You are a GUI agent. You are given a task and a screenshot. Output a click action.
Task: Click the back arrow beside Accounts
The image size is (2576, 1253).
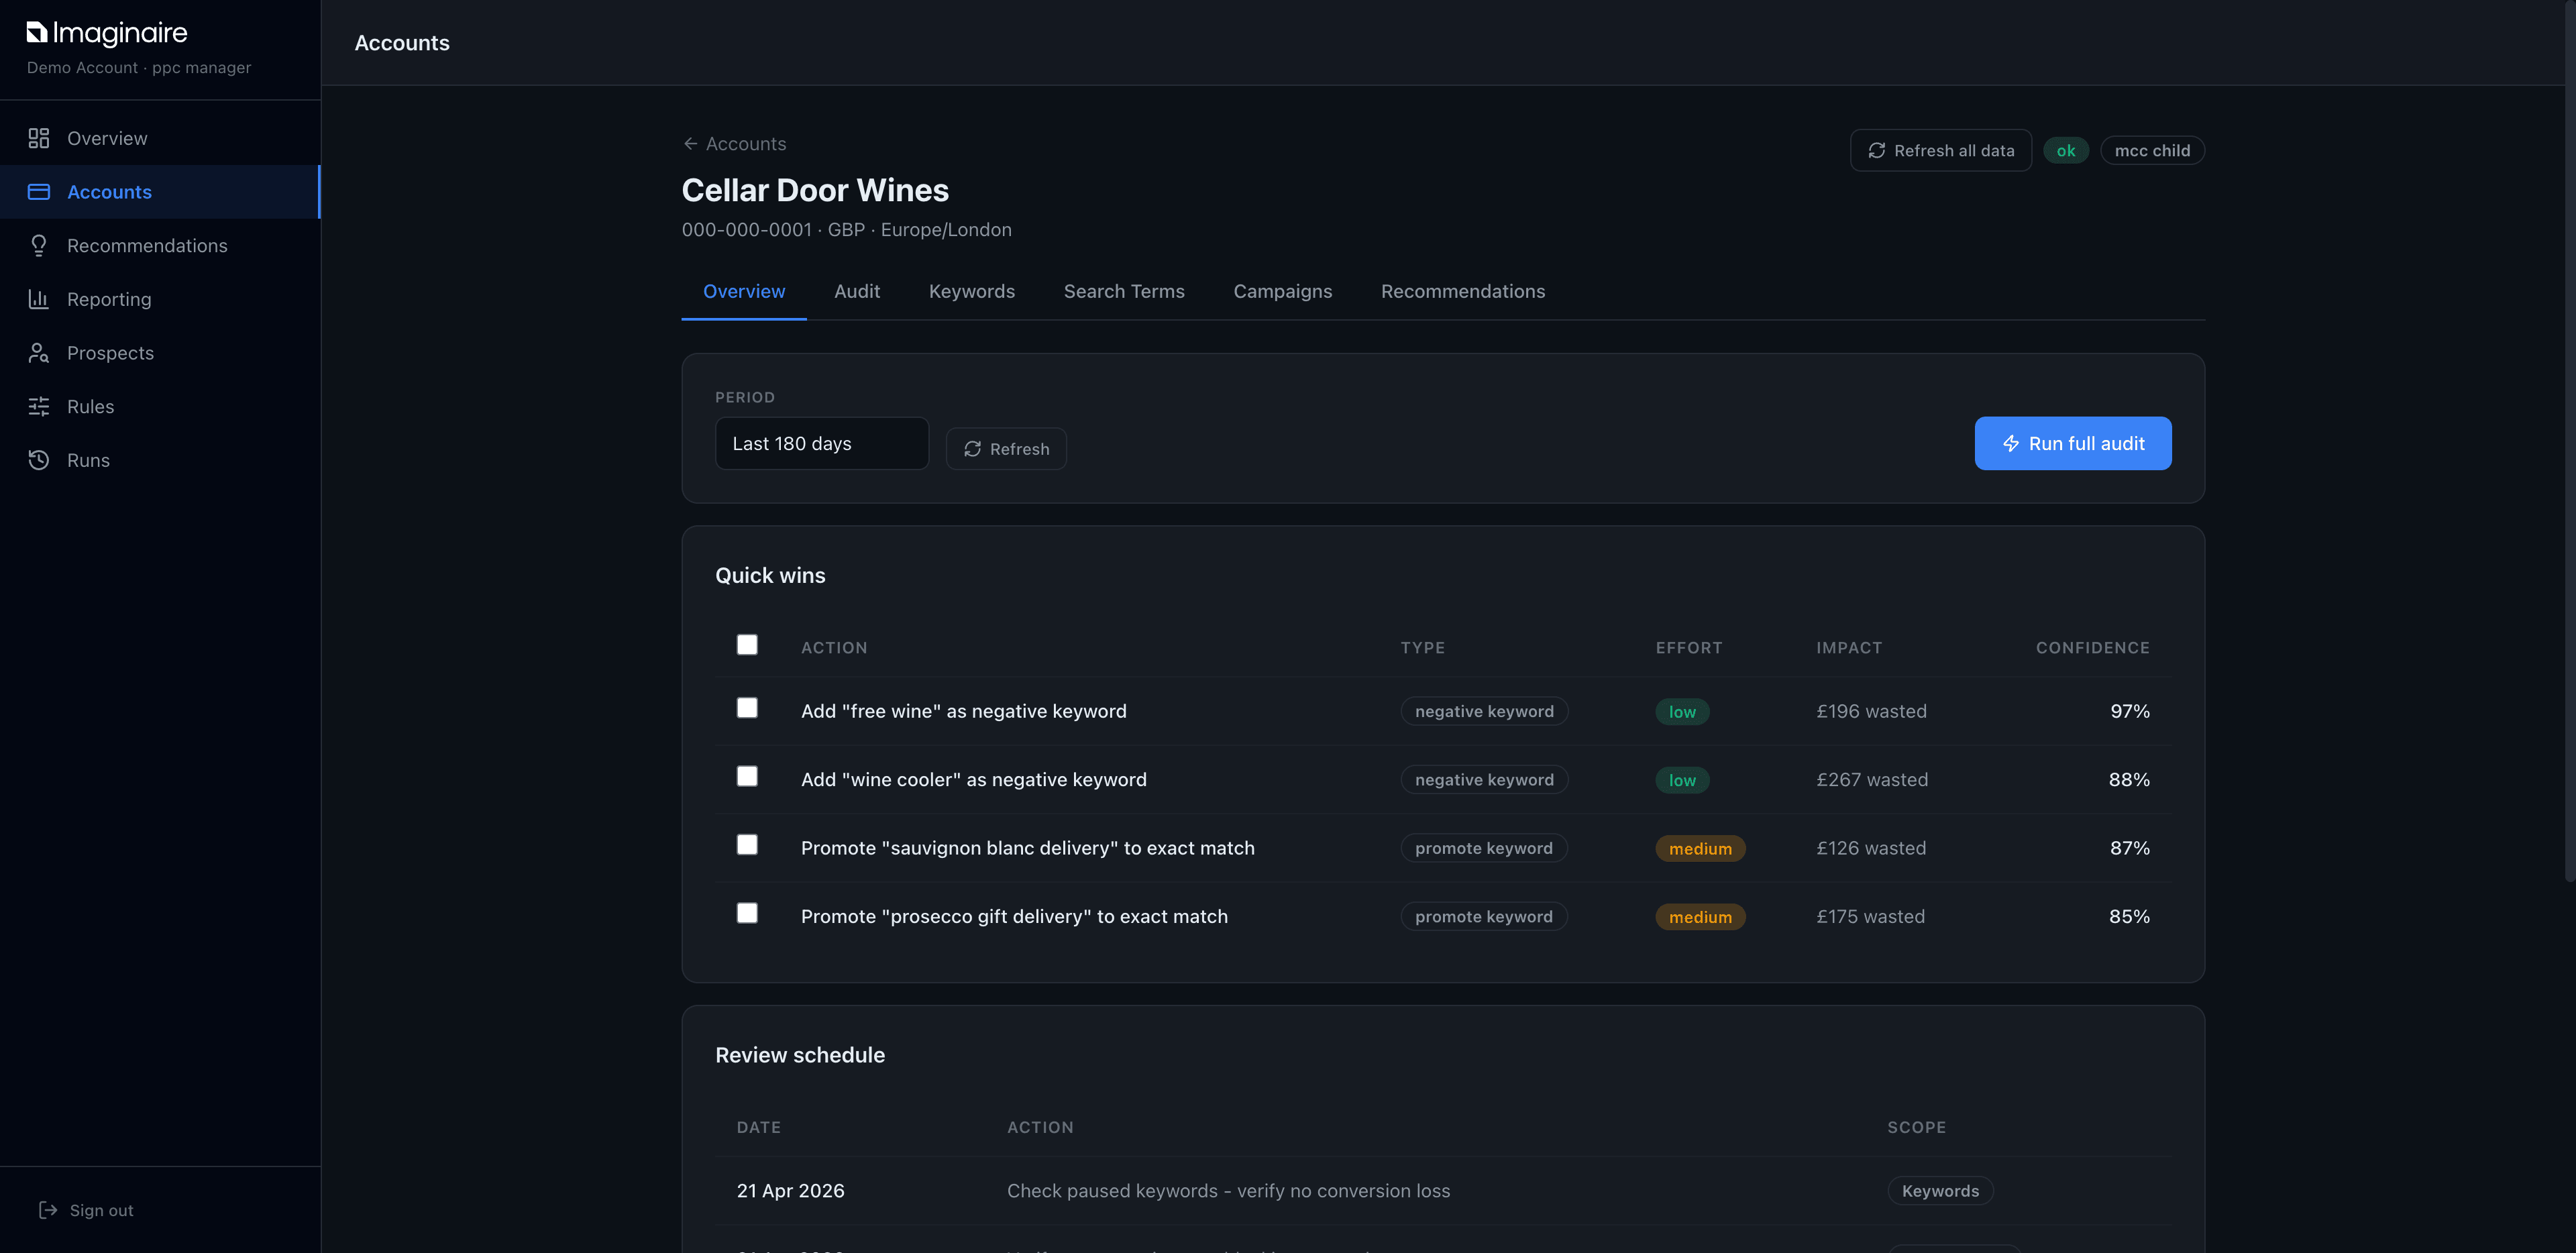pos(690,144)
